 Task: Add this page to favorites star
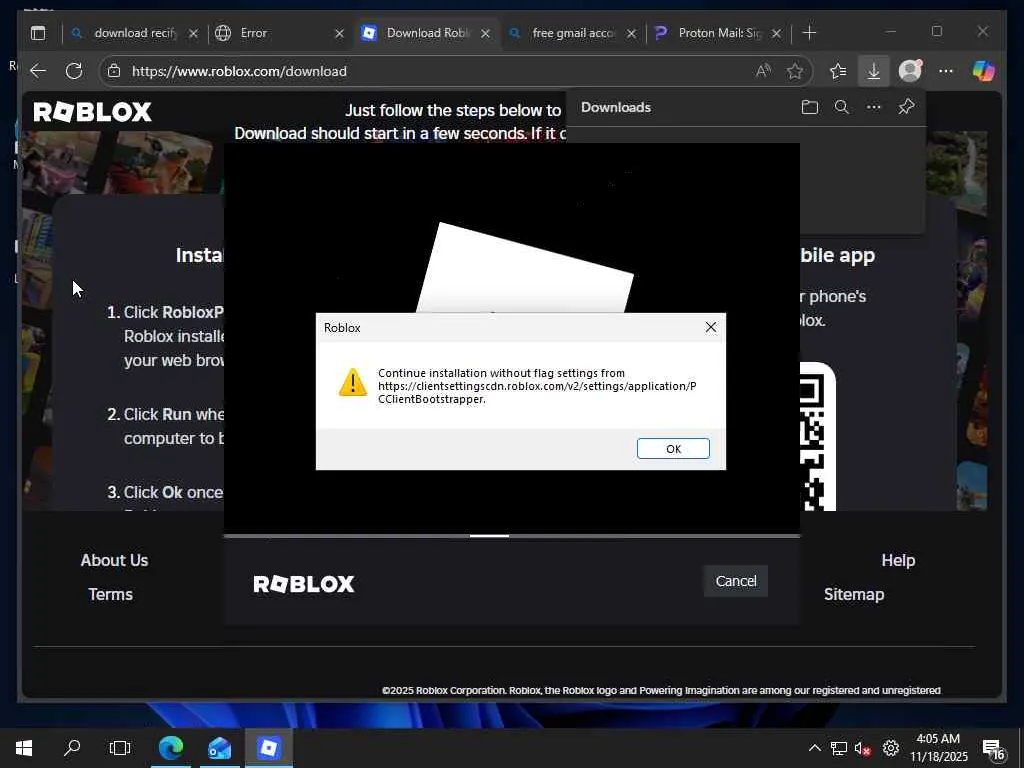point(795,71)
